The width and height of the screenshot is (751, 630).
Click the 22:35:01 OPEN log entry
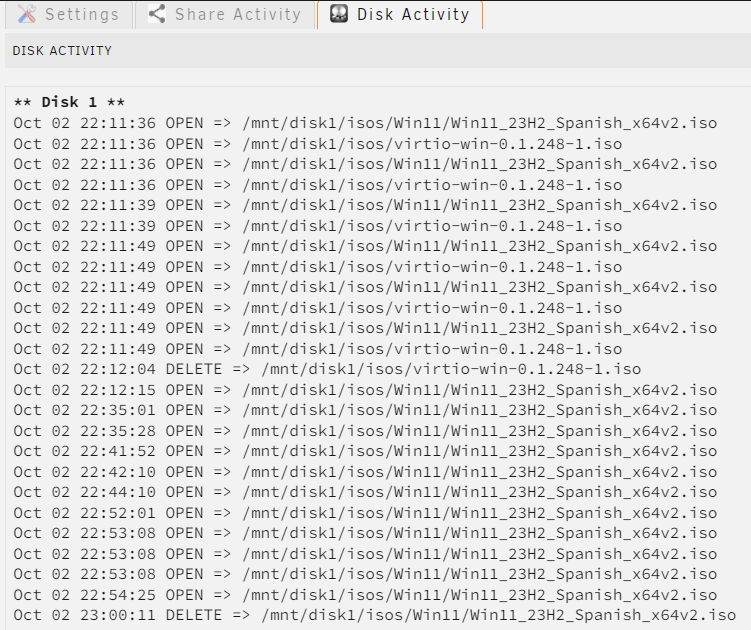(365, 410)
